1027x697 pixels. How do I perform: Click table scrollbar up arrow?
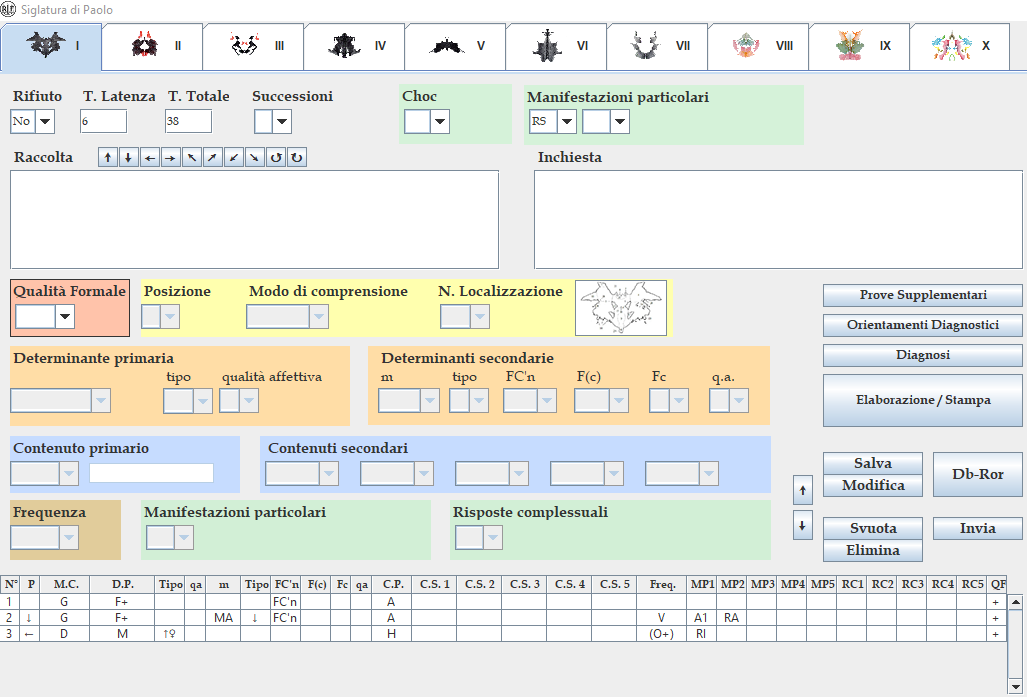pyautogui.click(x=1015, y=601)
